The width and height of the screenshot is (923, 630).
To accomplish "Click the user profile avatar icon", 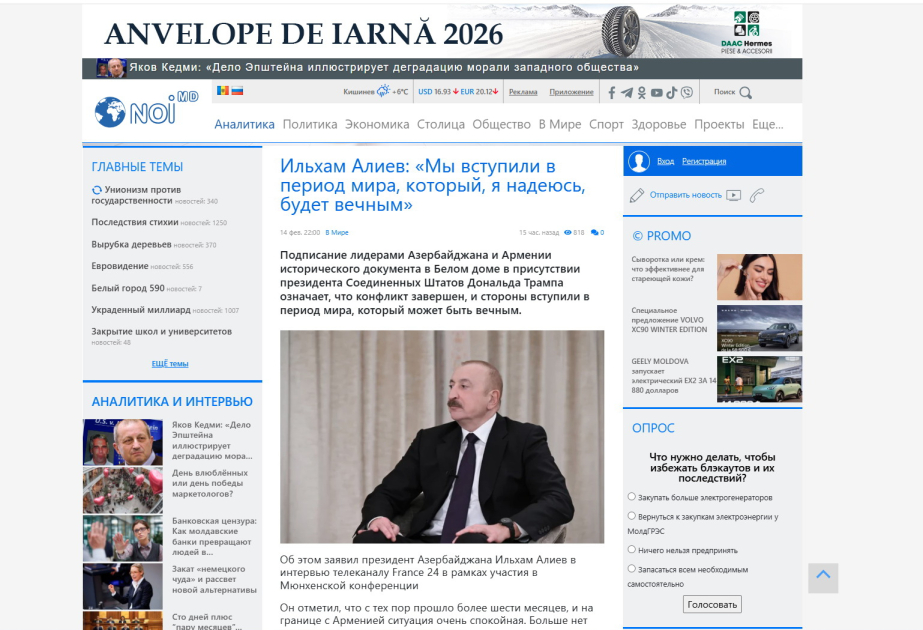I will (x=638, y=161).
